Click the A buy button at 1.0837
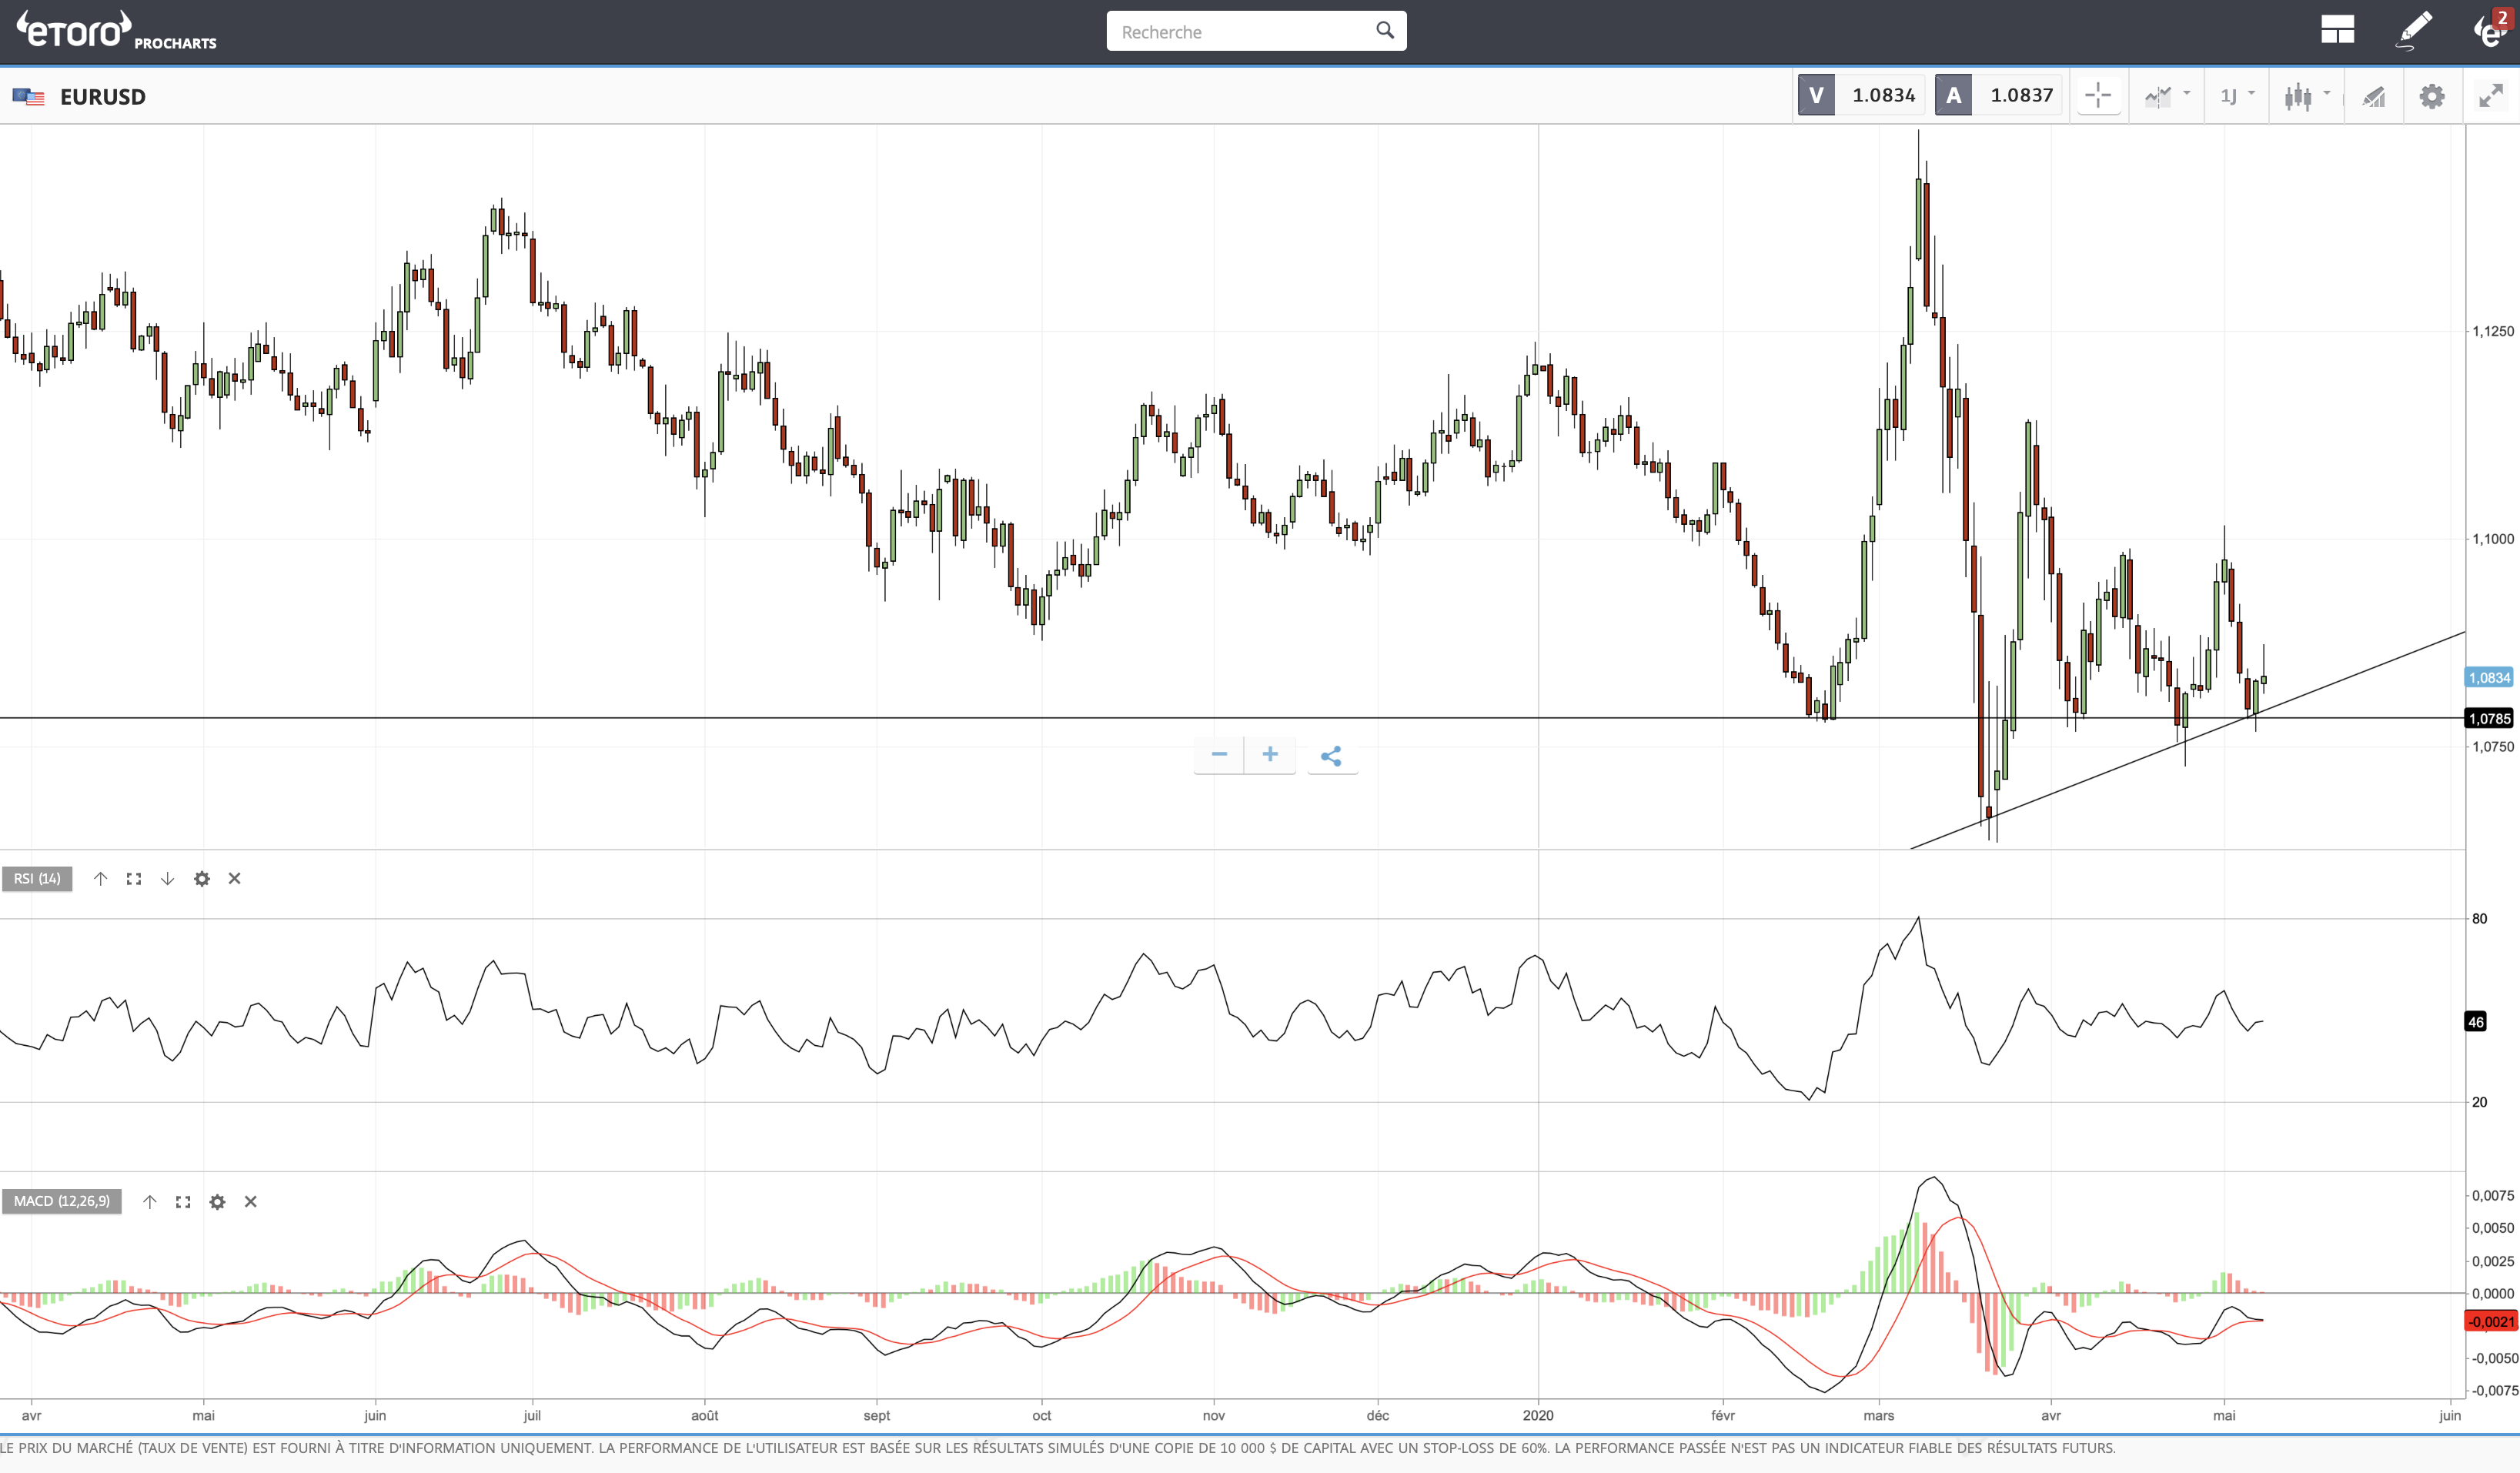Viewport: 2520px width, 1473px height. tap(1997, 95)
